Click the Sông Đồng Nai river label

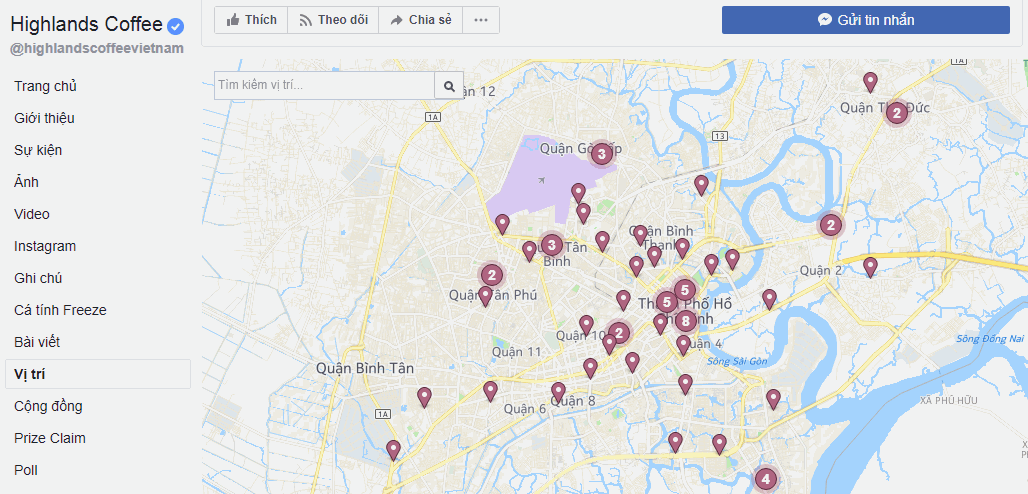(x=989, y=339)
